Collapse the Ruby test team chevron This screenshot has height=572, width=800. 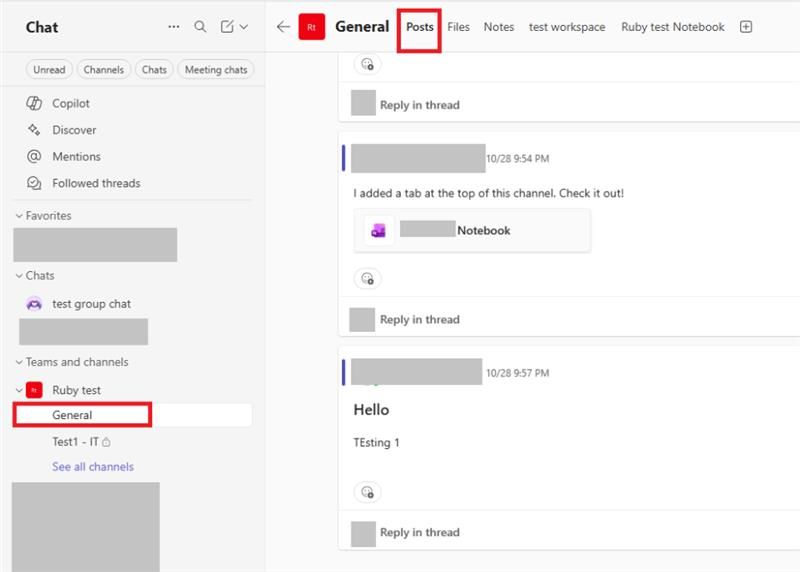click(x=19, y=390)
